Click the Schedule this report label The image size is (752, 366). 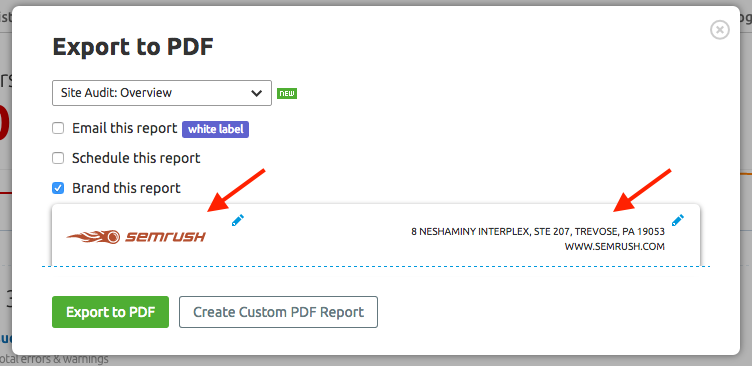click(136, 158)
